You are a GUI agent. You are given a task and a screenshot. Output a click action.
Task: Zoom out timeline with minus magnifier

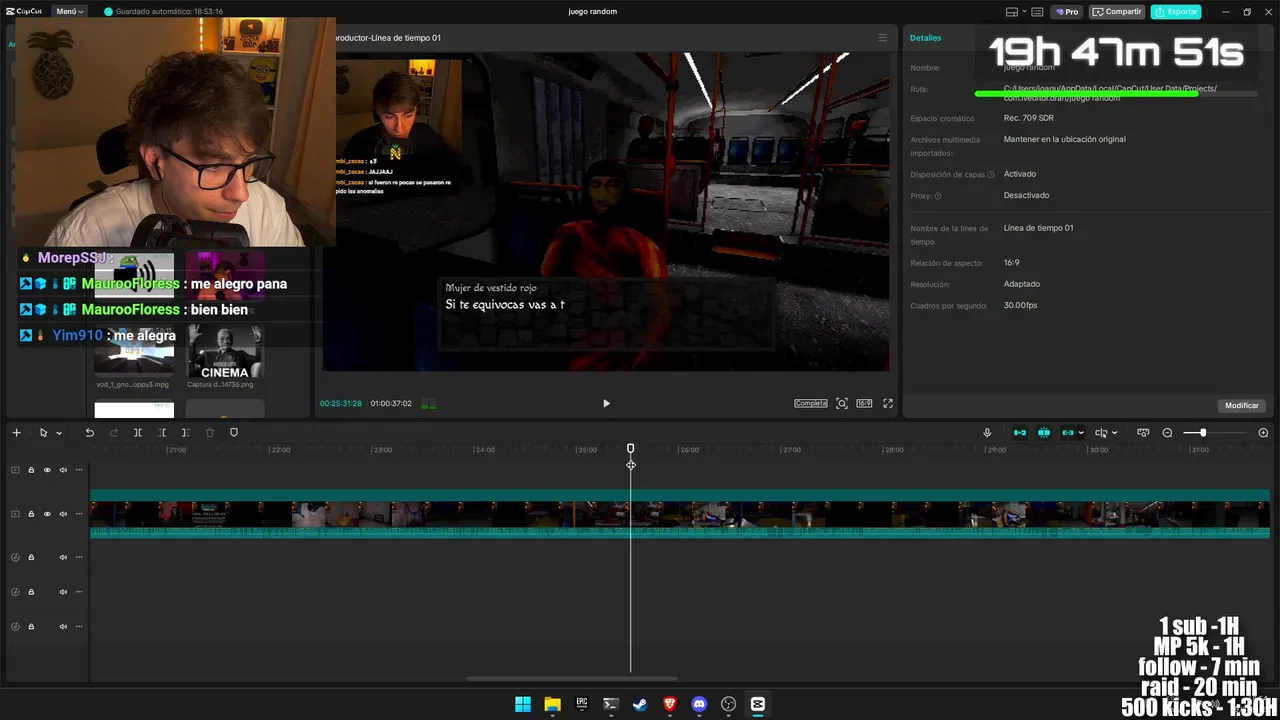click(x=1167, y=433)
